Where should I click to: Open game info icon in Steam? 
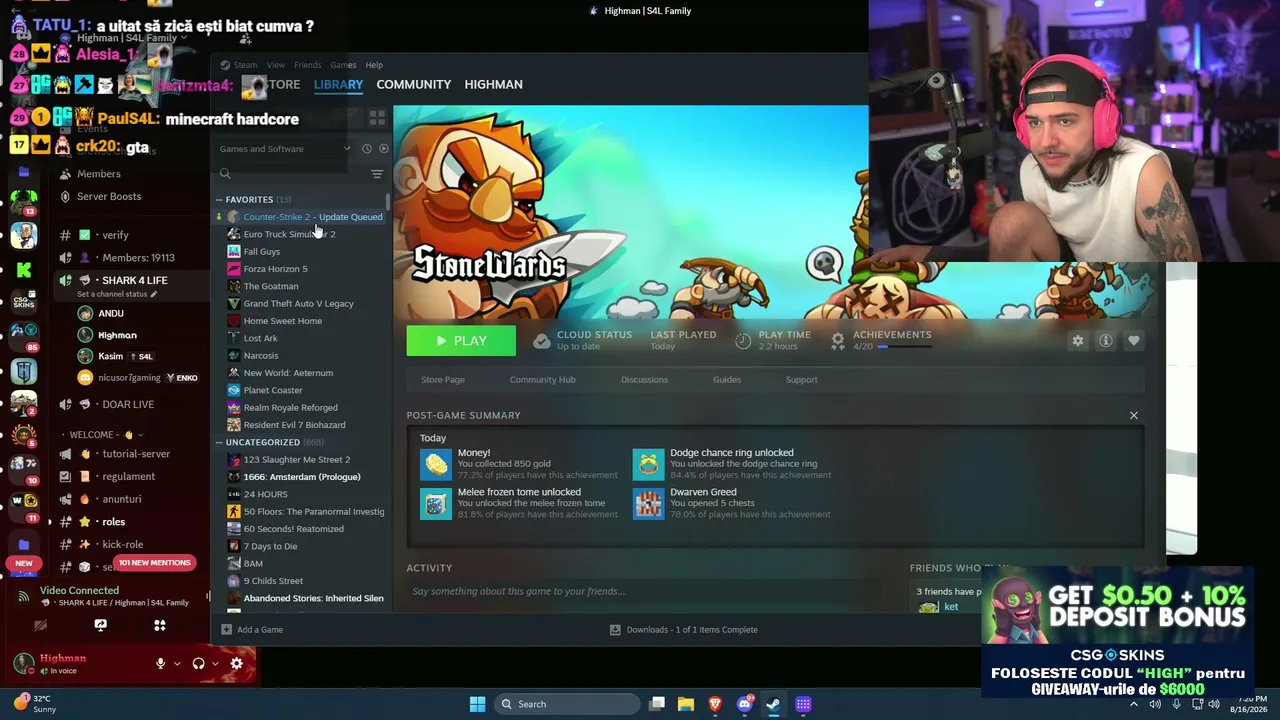1106,341
